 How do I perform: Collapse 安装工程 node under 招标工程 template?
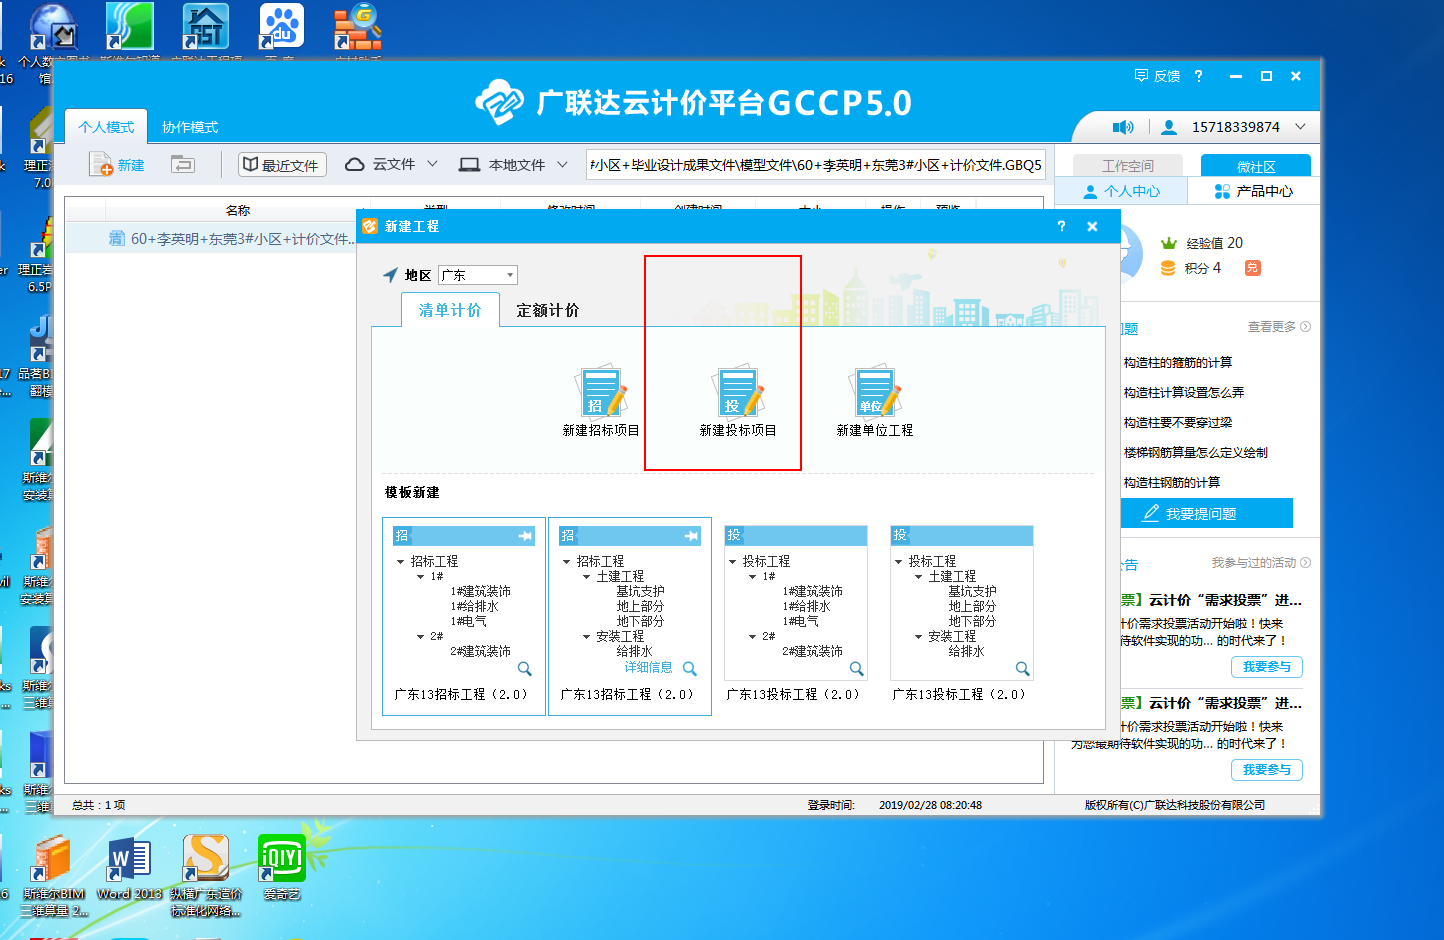(587, 636)
